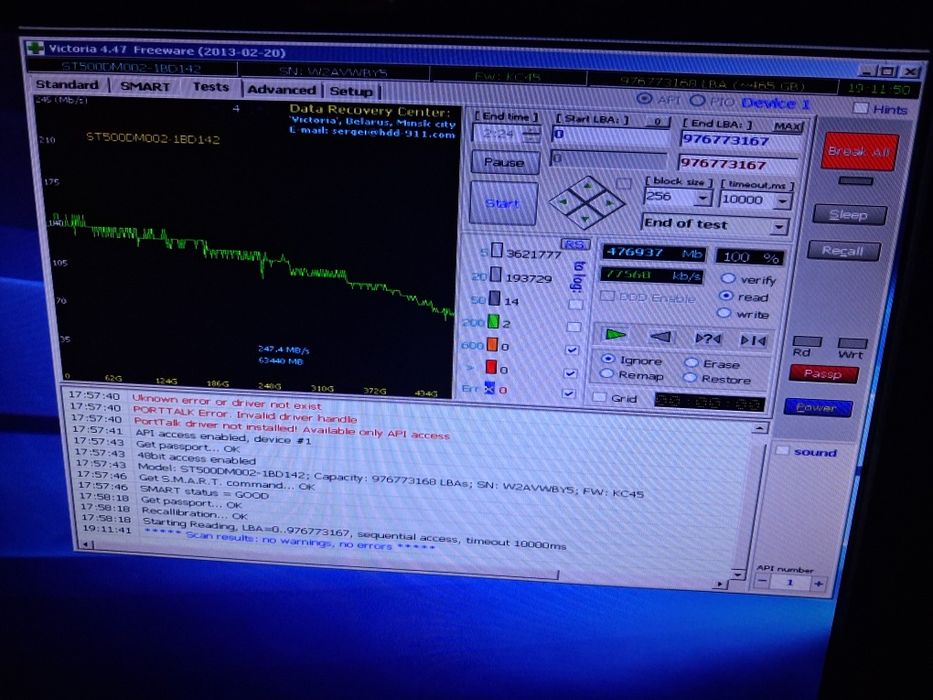Select the Restore radio option
The height and width of the screenshot is (700, 933).
(x=690, y=377)
